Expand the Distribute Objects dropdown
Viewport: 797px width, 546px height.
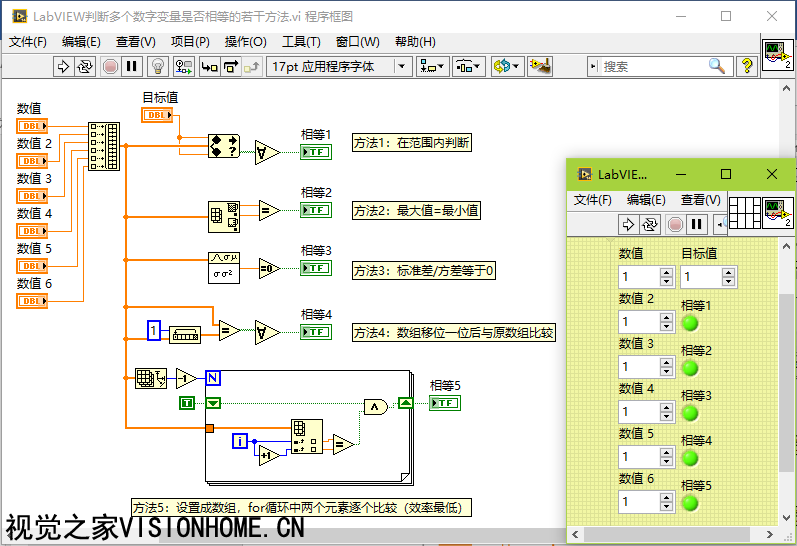pyautogui.click(x=469, y=67)
